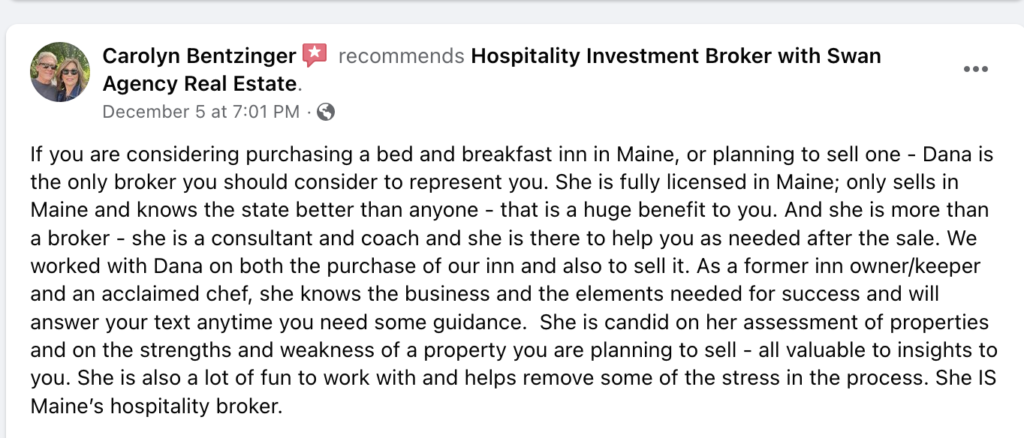
Task: Open Hospitality Investment Broker with Swan page link
Action: point(676,56)
